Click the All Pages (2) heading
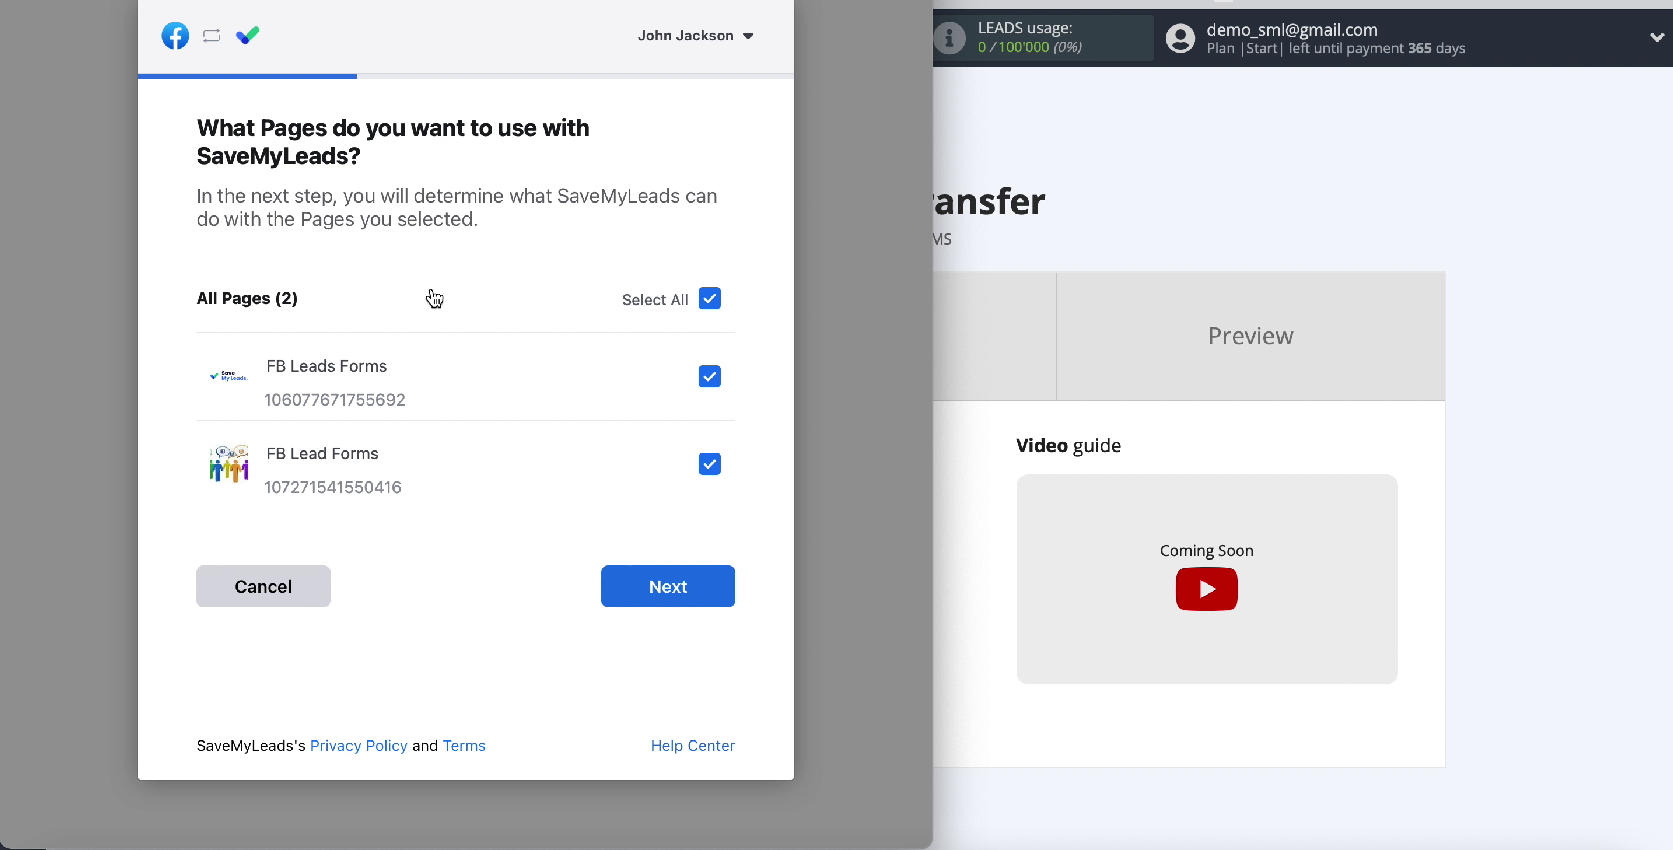Screen dimensions: 1673x850 tap(247, 298)
